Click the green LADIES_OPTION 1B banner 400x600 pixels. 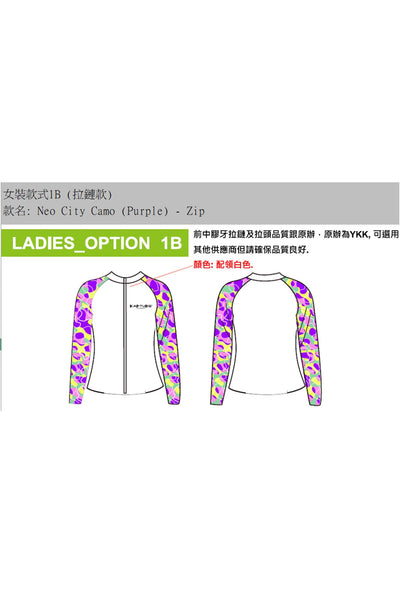pos(95,243)
